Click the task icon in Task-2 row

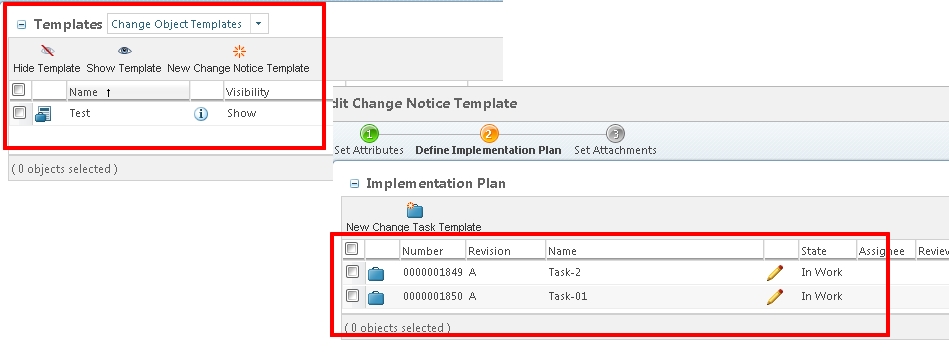click(x=376, y=273)
